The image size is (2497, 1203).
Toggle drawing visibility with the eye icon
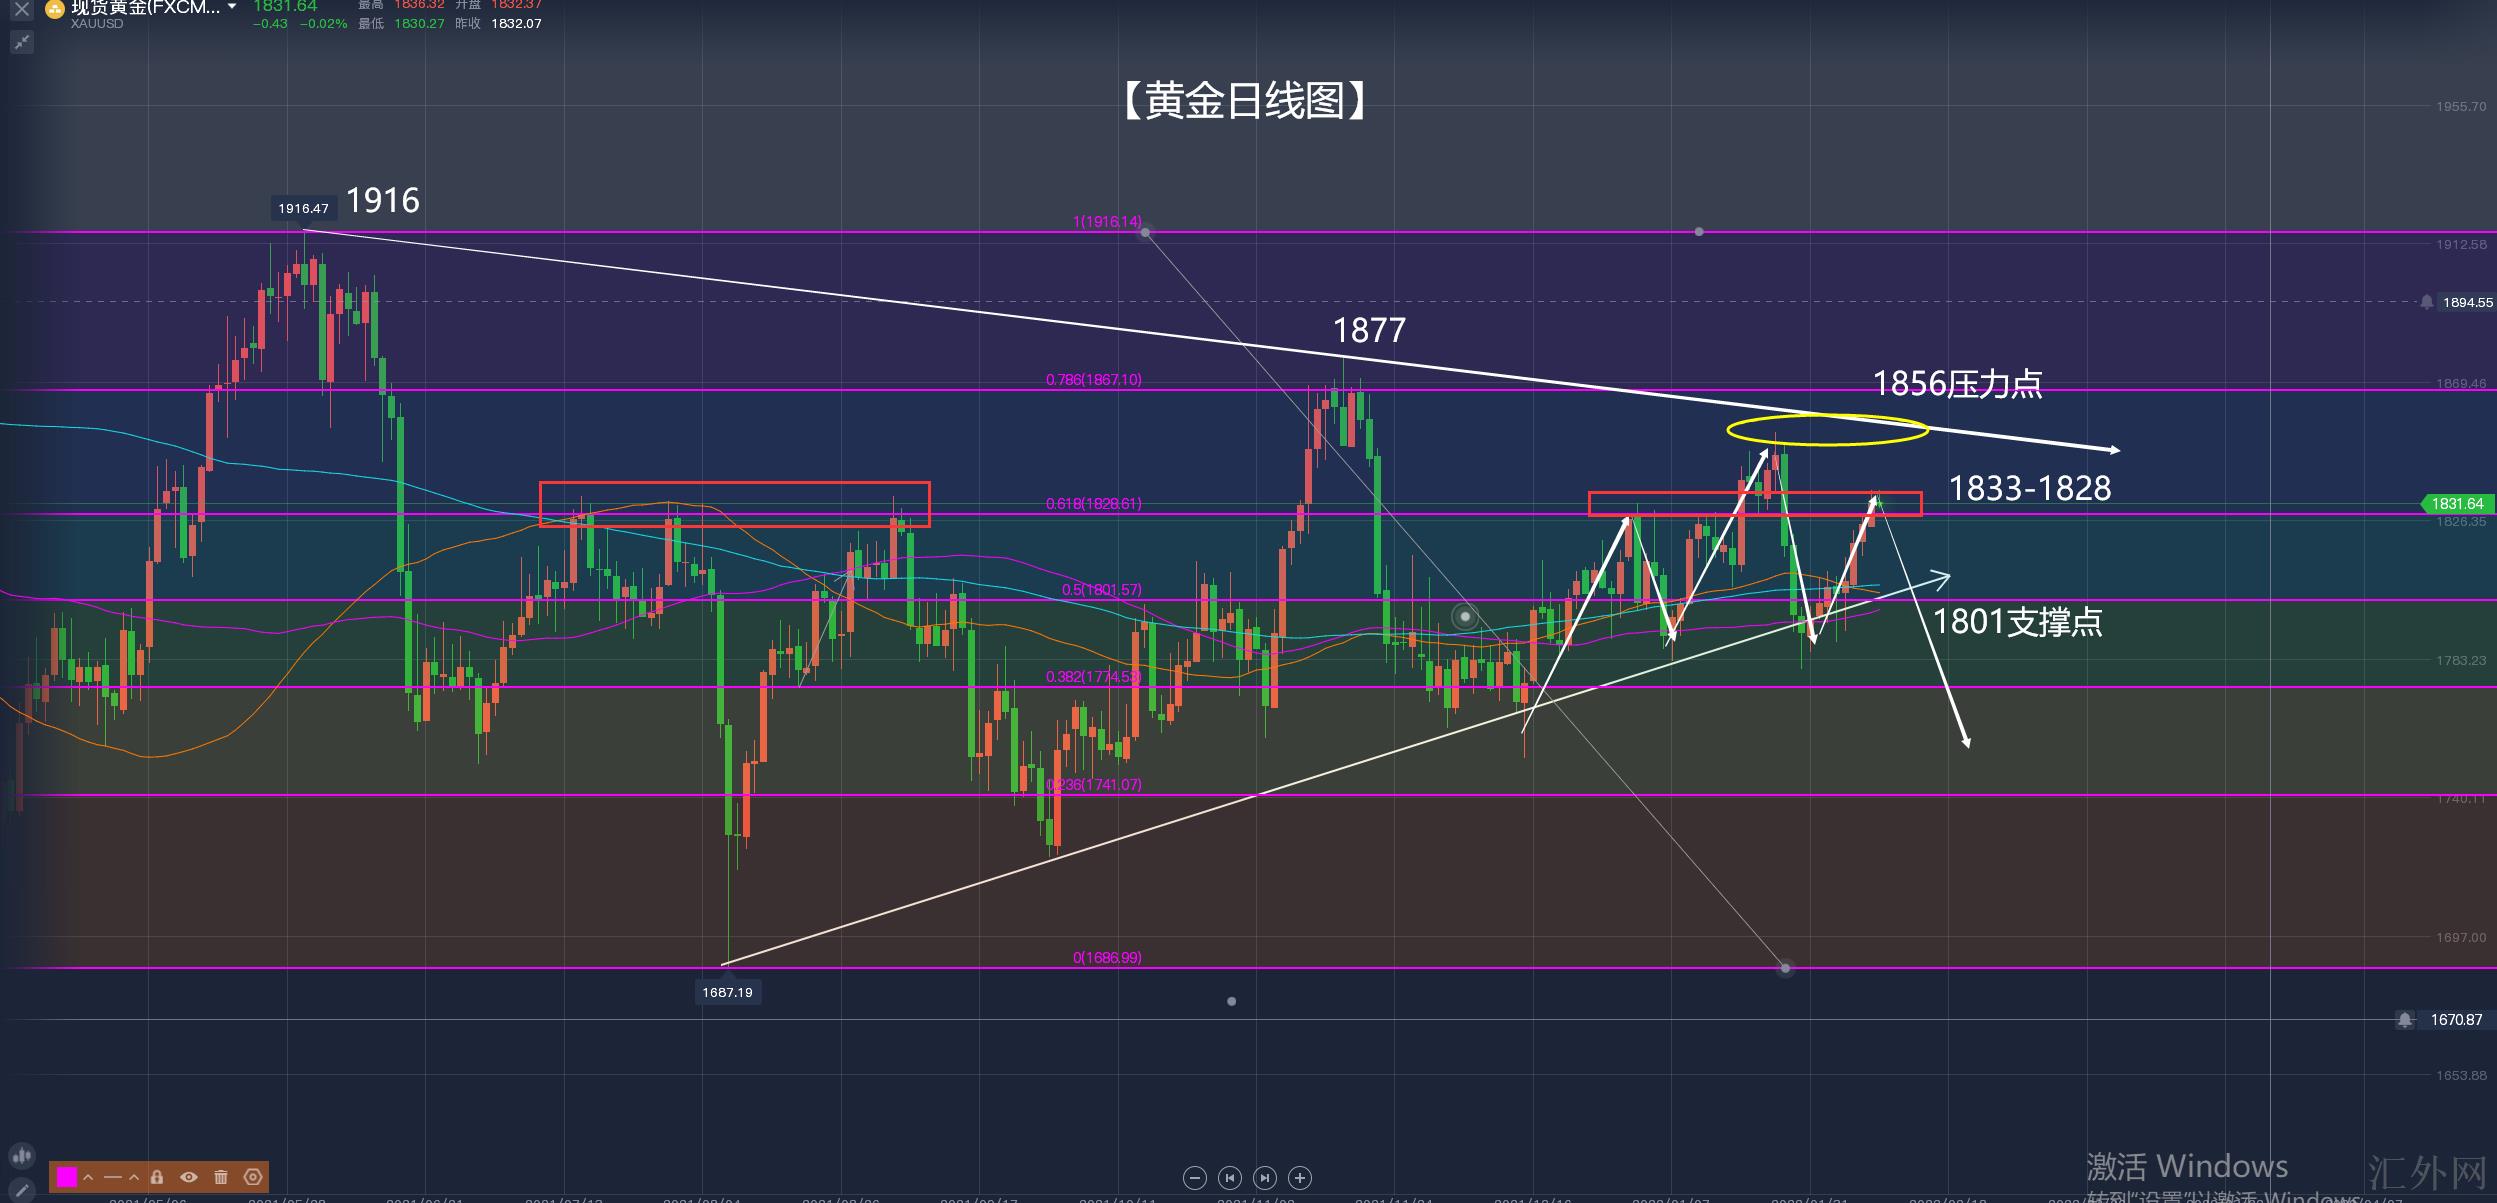(x=189, y=1177)
